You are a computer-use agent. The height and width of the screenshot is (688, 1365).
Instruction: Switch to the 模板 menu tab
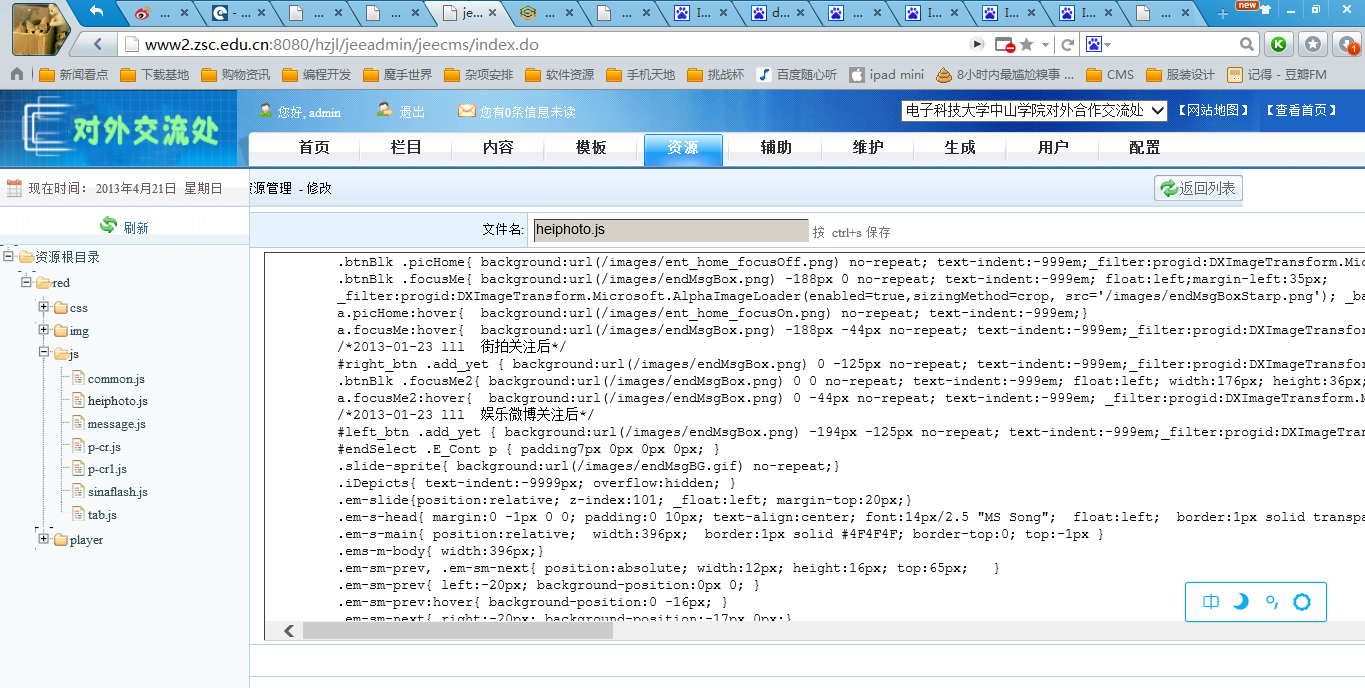click(591, 148)
